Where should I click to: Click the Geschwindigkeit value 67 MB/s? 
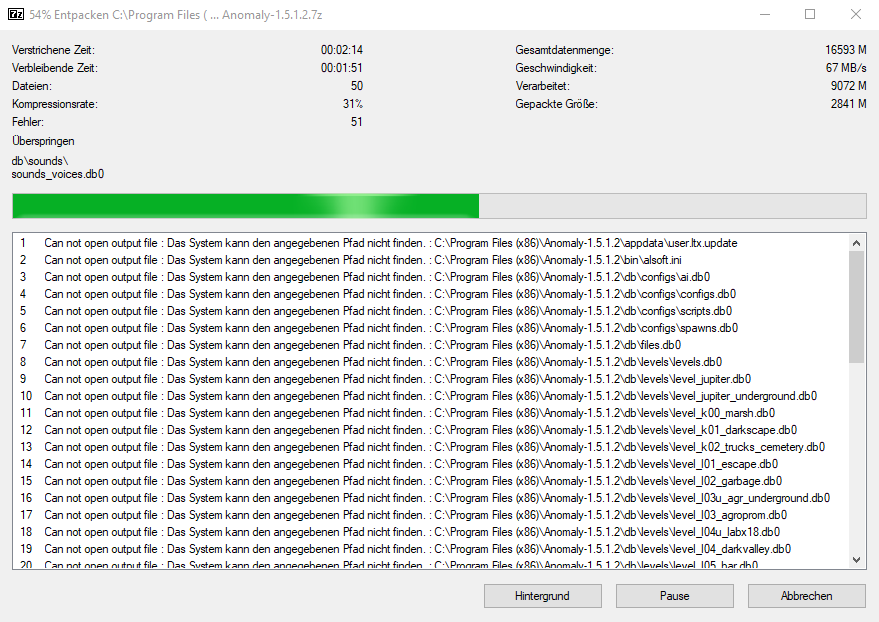pyautogui.click(x=846, y=68)
